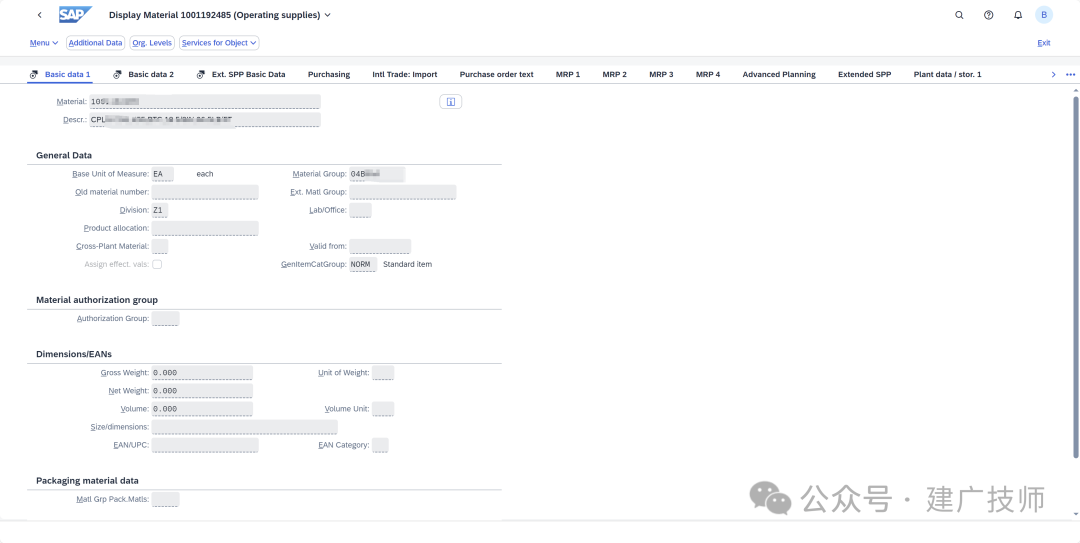Open Purchase order text tab
The width and height of the screenshot is (1080, 543).
click(x=496, y=74)
